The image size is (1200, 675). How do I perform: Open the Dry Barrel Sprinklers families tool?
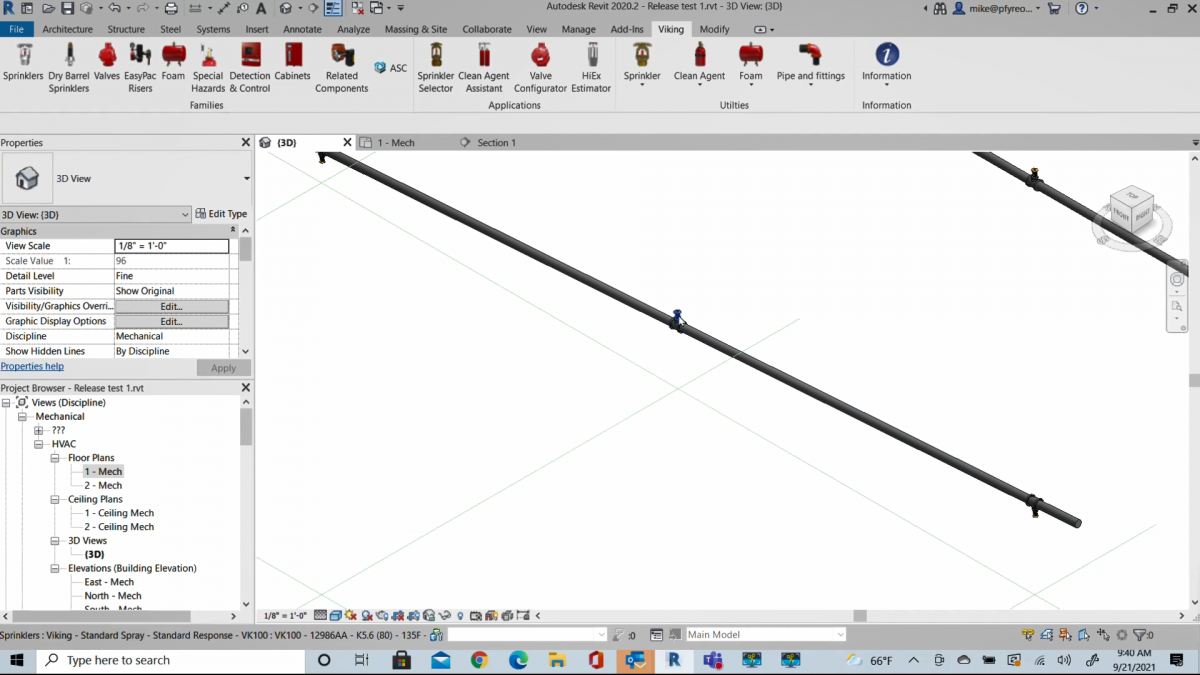pyautogui.click(x=68, y=62)
